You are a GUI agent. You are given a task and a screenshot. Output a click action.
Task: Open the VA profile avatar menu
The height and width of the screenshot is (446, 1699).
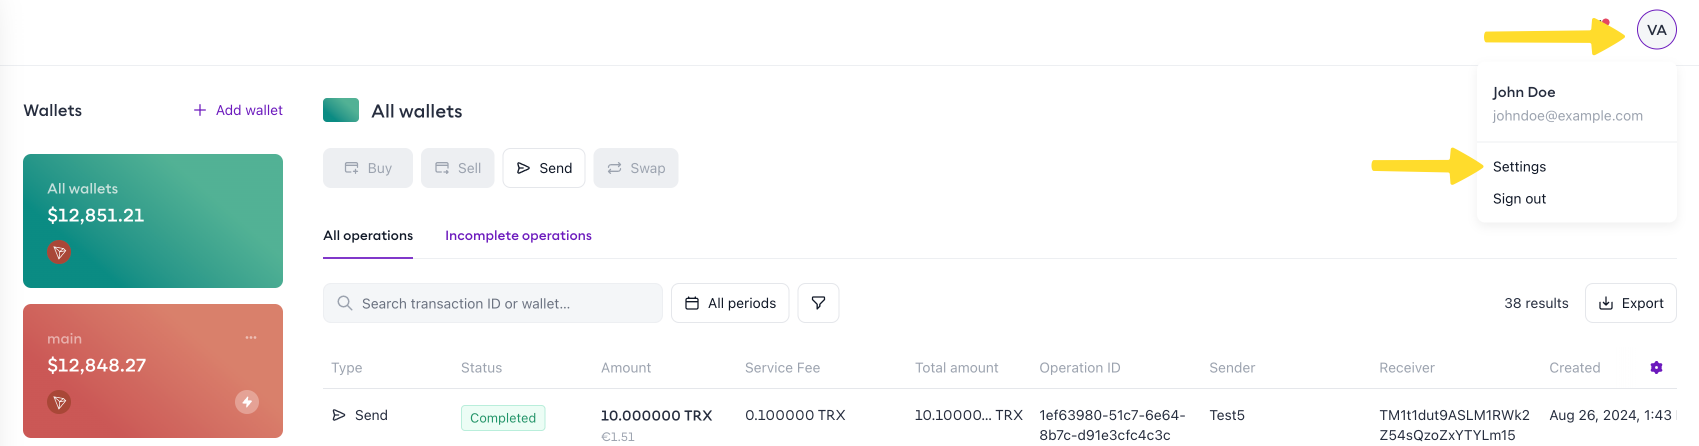[x=1656, y=30]
